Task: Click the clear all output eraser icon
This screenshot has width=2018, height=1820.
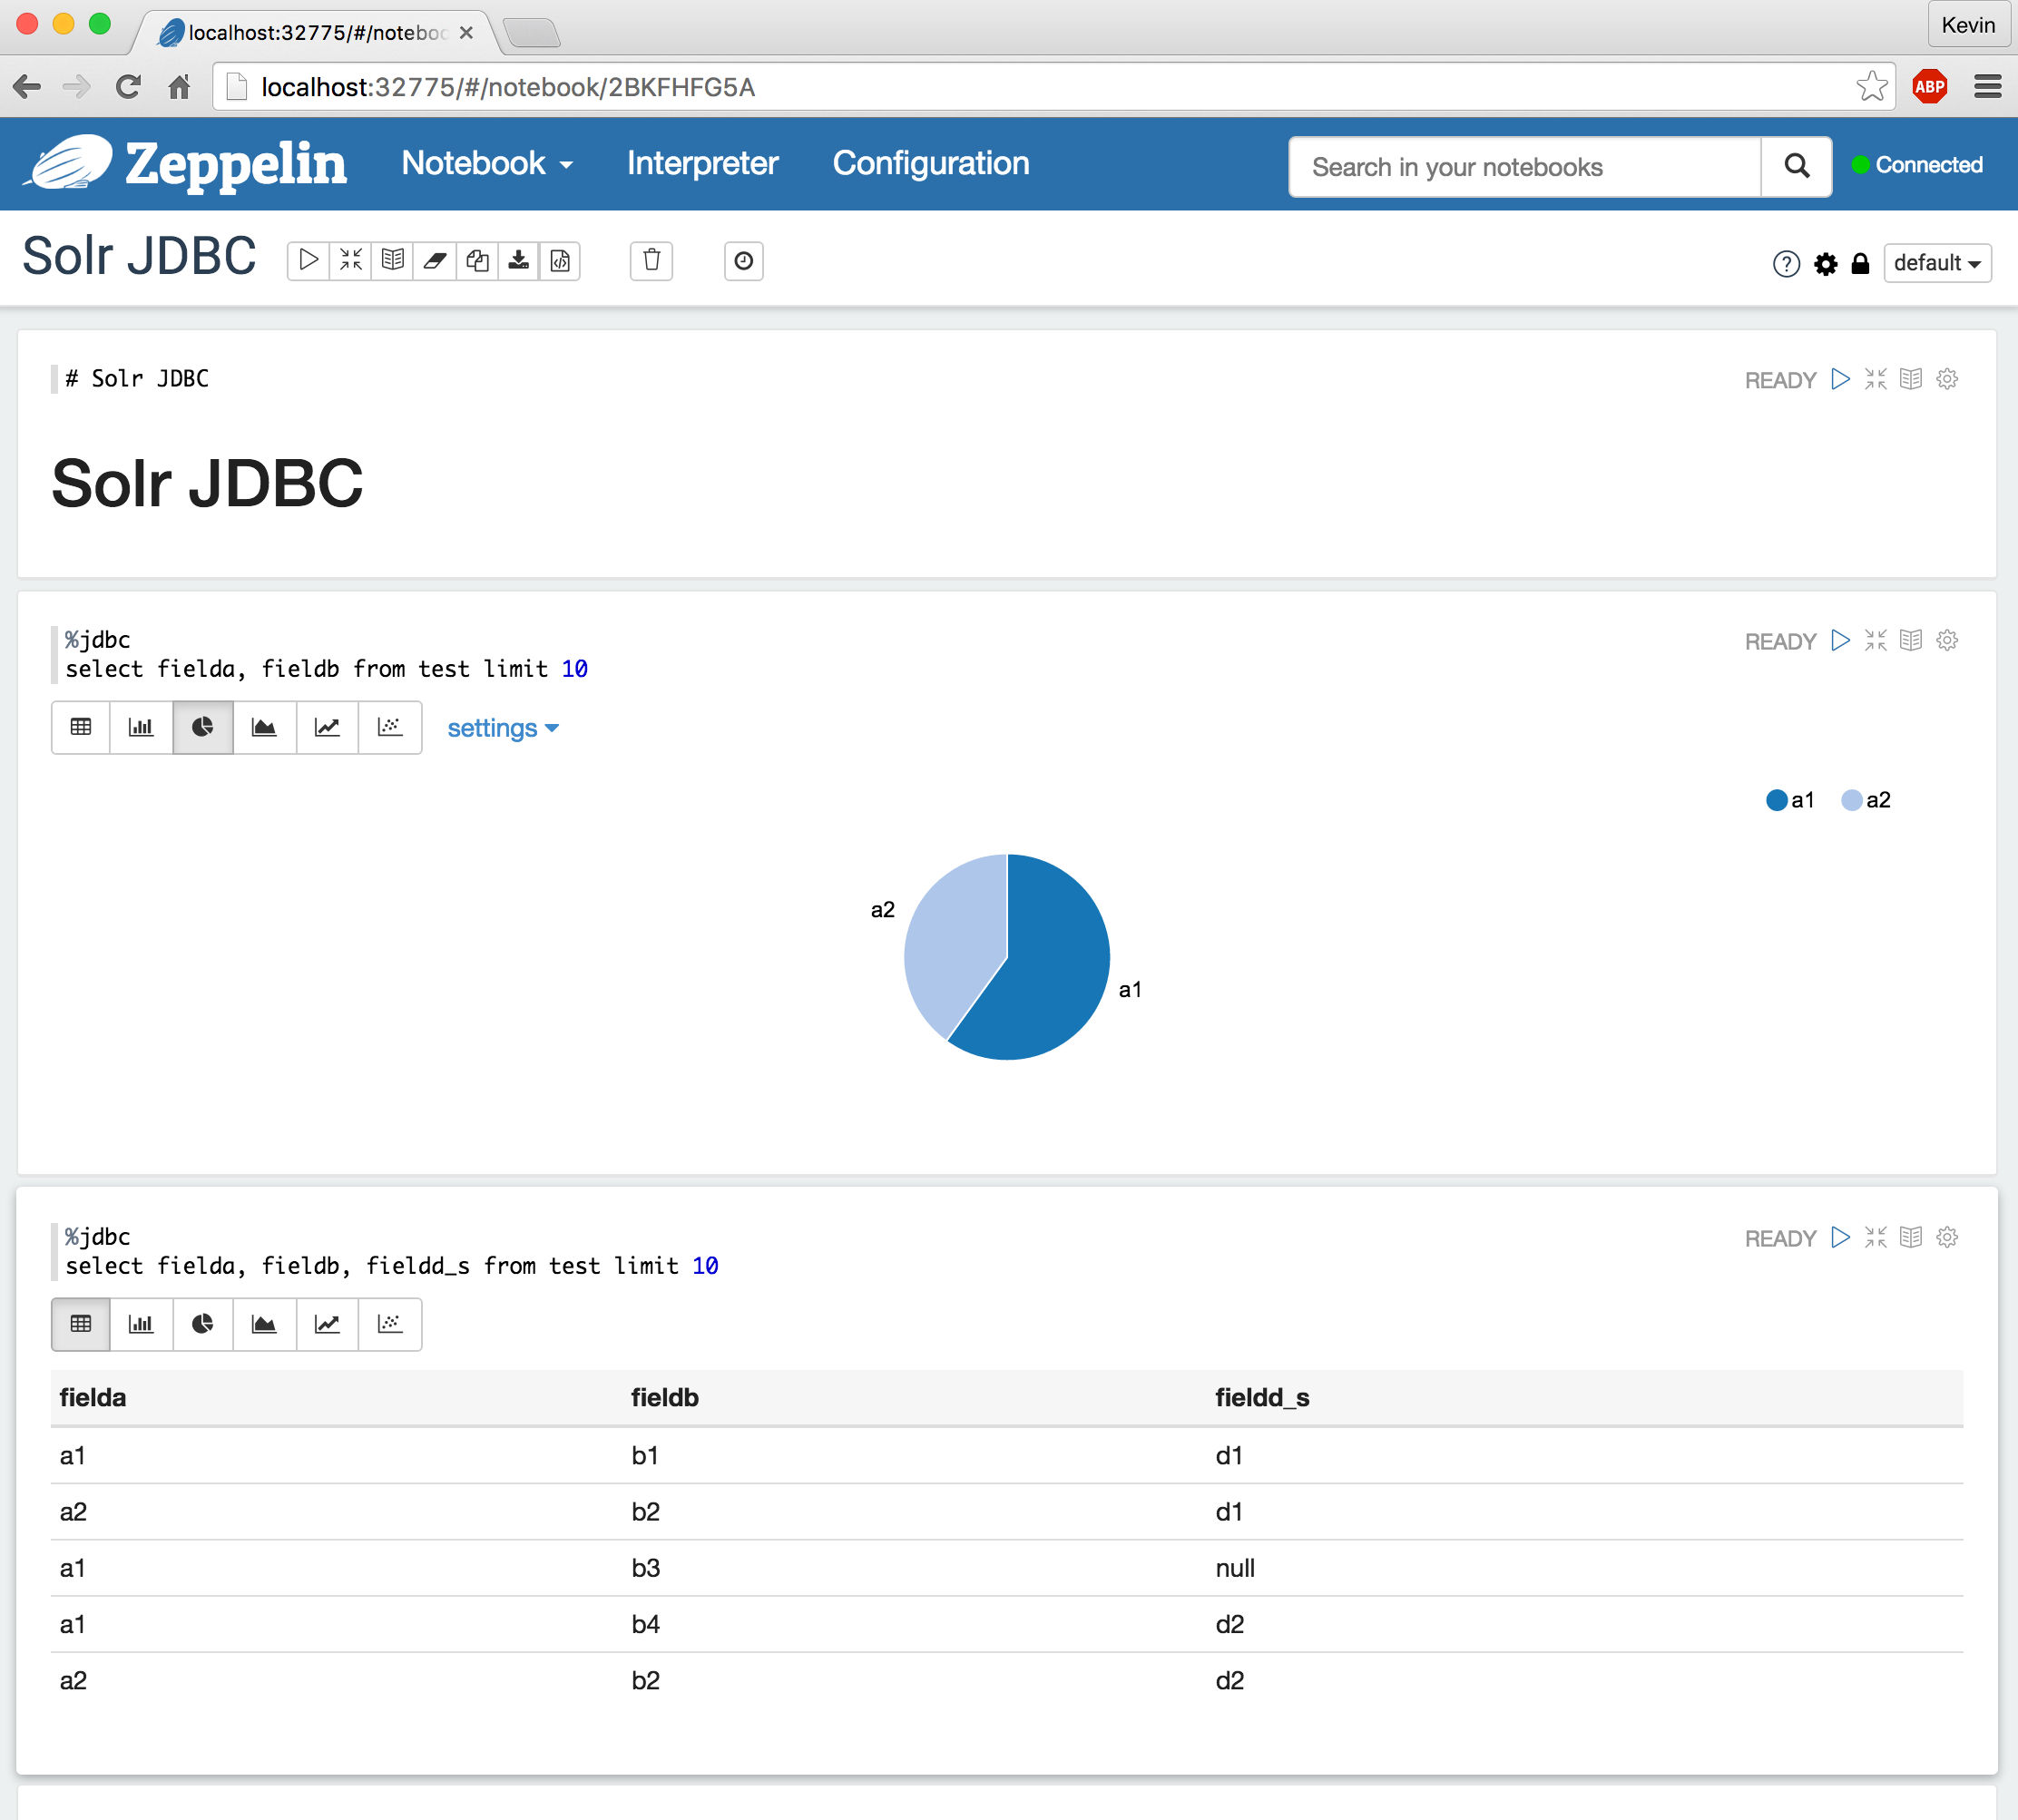Action: (x=434, y=261)
